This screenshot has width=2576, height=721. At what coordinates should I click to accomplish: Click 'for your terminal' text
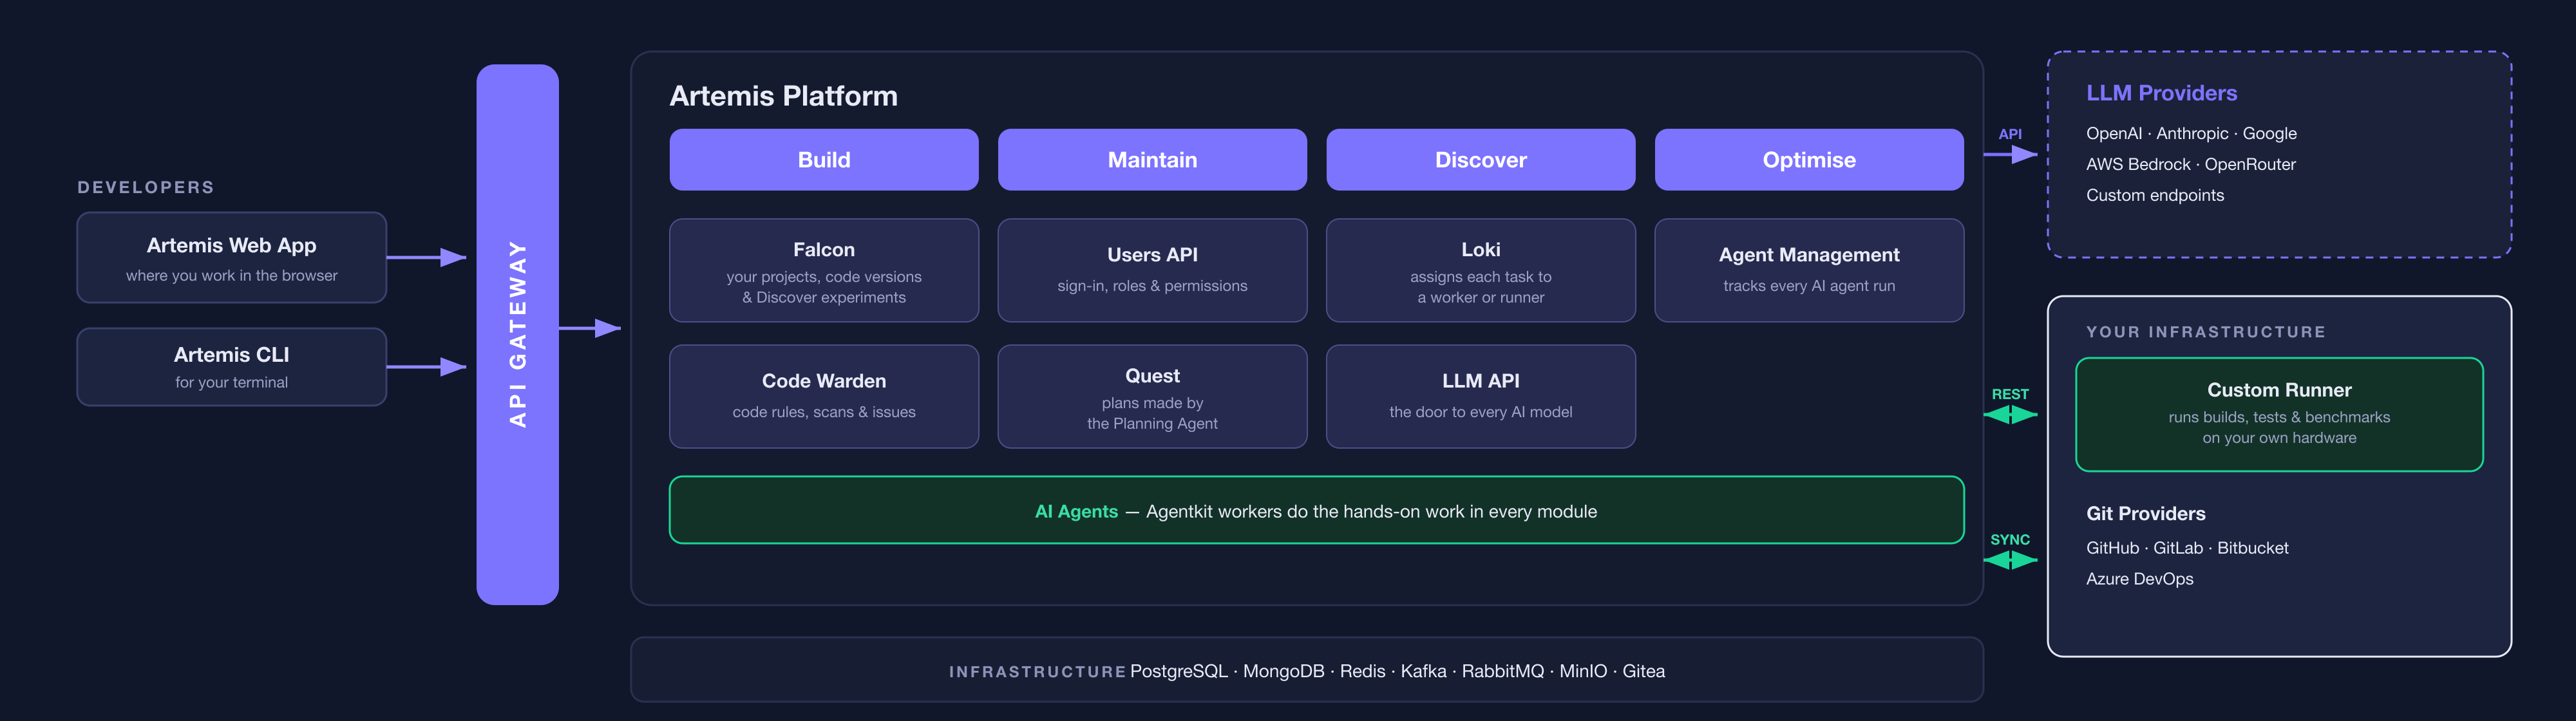pyautogui.click(x=231, y=383)
